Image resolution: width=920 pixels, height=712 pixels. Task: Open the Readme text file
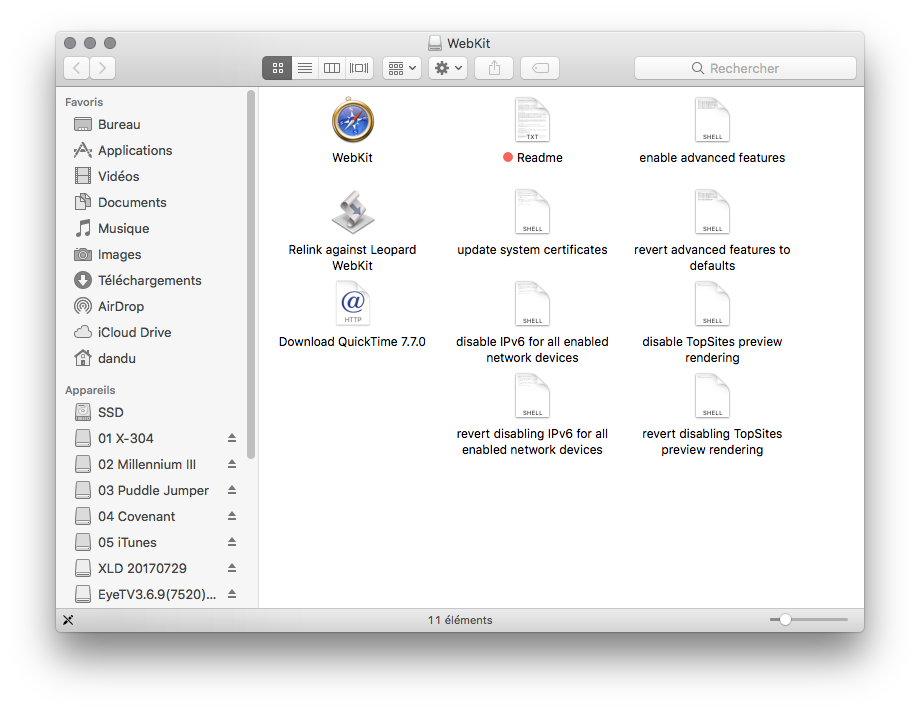[532, 120]
